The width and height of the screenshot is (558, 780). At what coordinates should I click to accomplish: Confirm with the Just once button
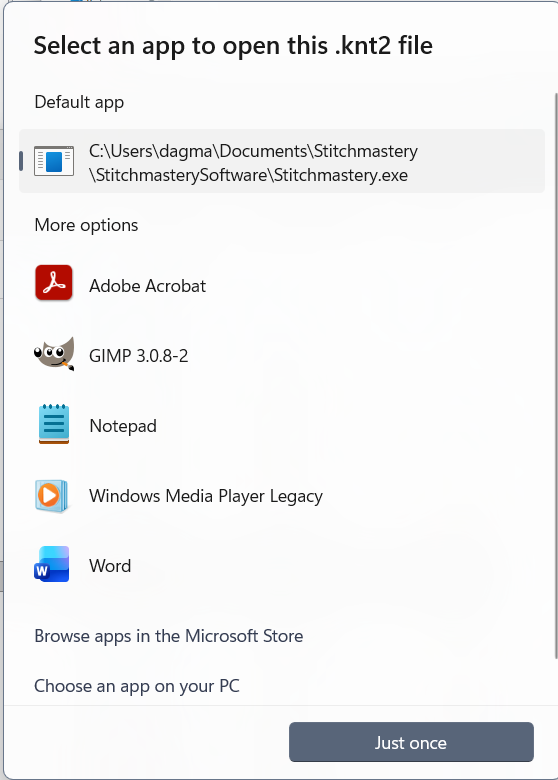411,742
